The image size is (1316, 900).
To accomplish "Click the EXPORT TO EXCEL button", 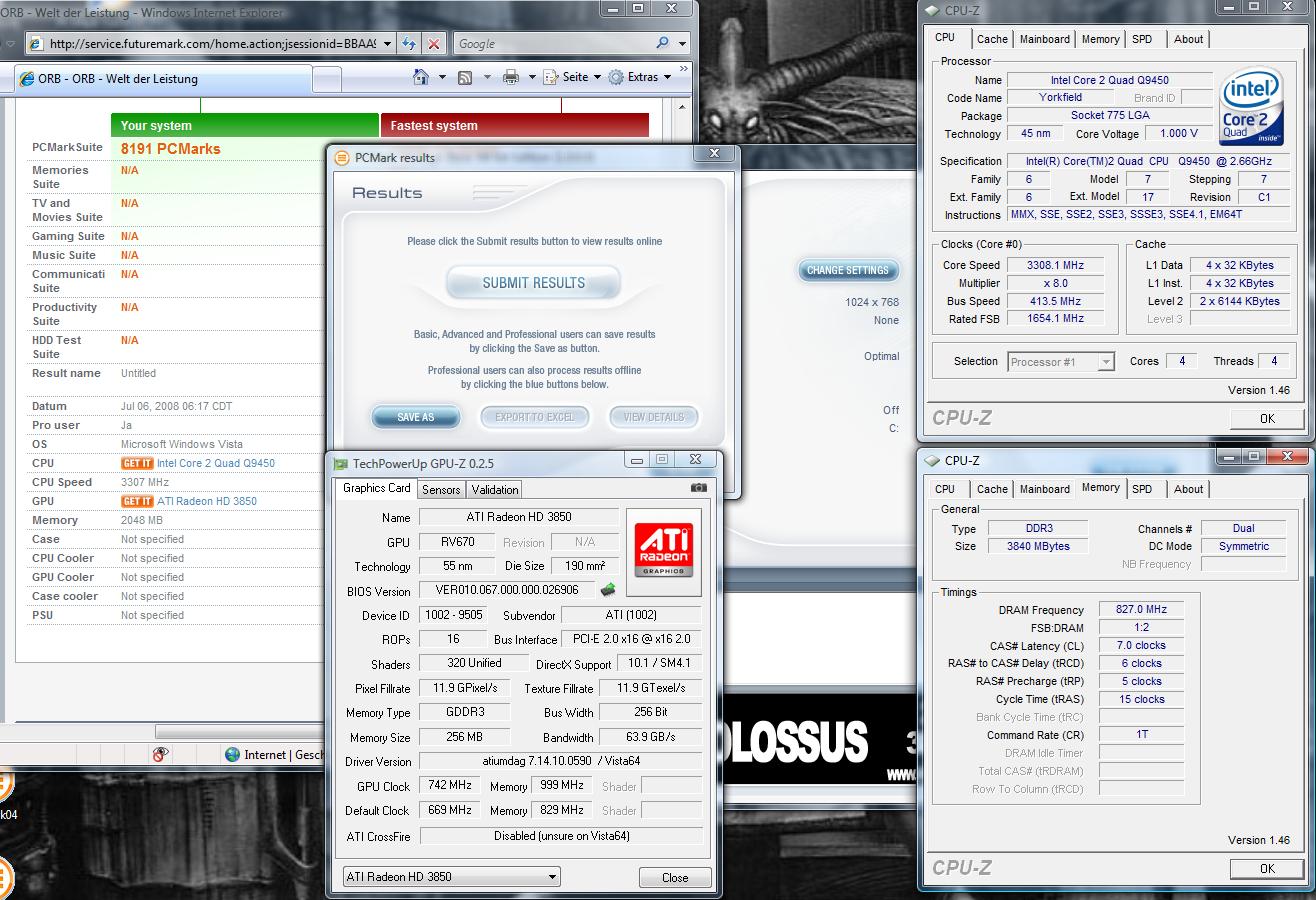I will coord(535,417).
